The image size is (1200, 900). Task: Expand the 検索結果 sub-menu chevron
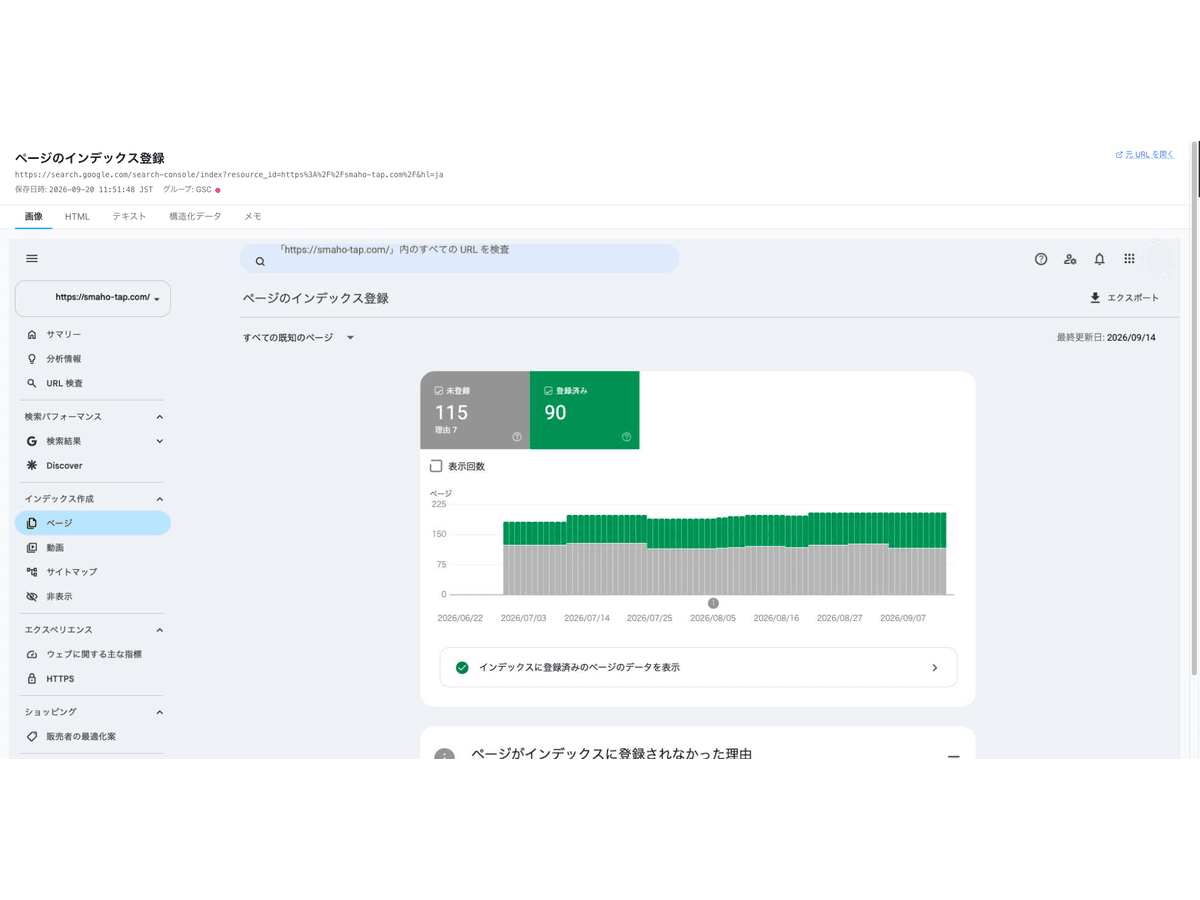(x=160, y=441)
